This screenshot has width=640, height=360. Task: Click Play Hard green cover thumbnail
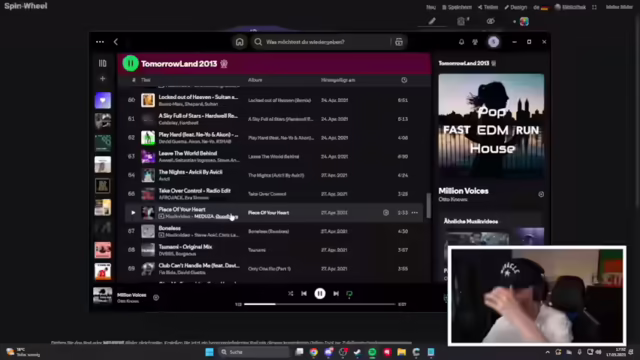point(148,138)
